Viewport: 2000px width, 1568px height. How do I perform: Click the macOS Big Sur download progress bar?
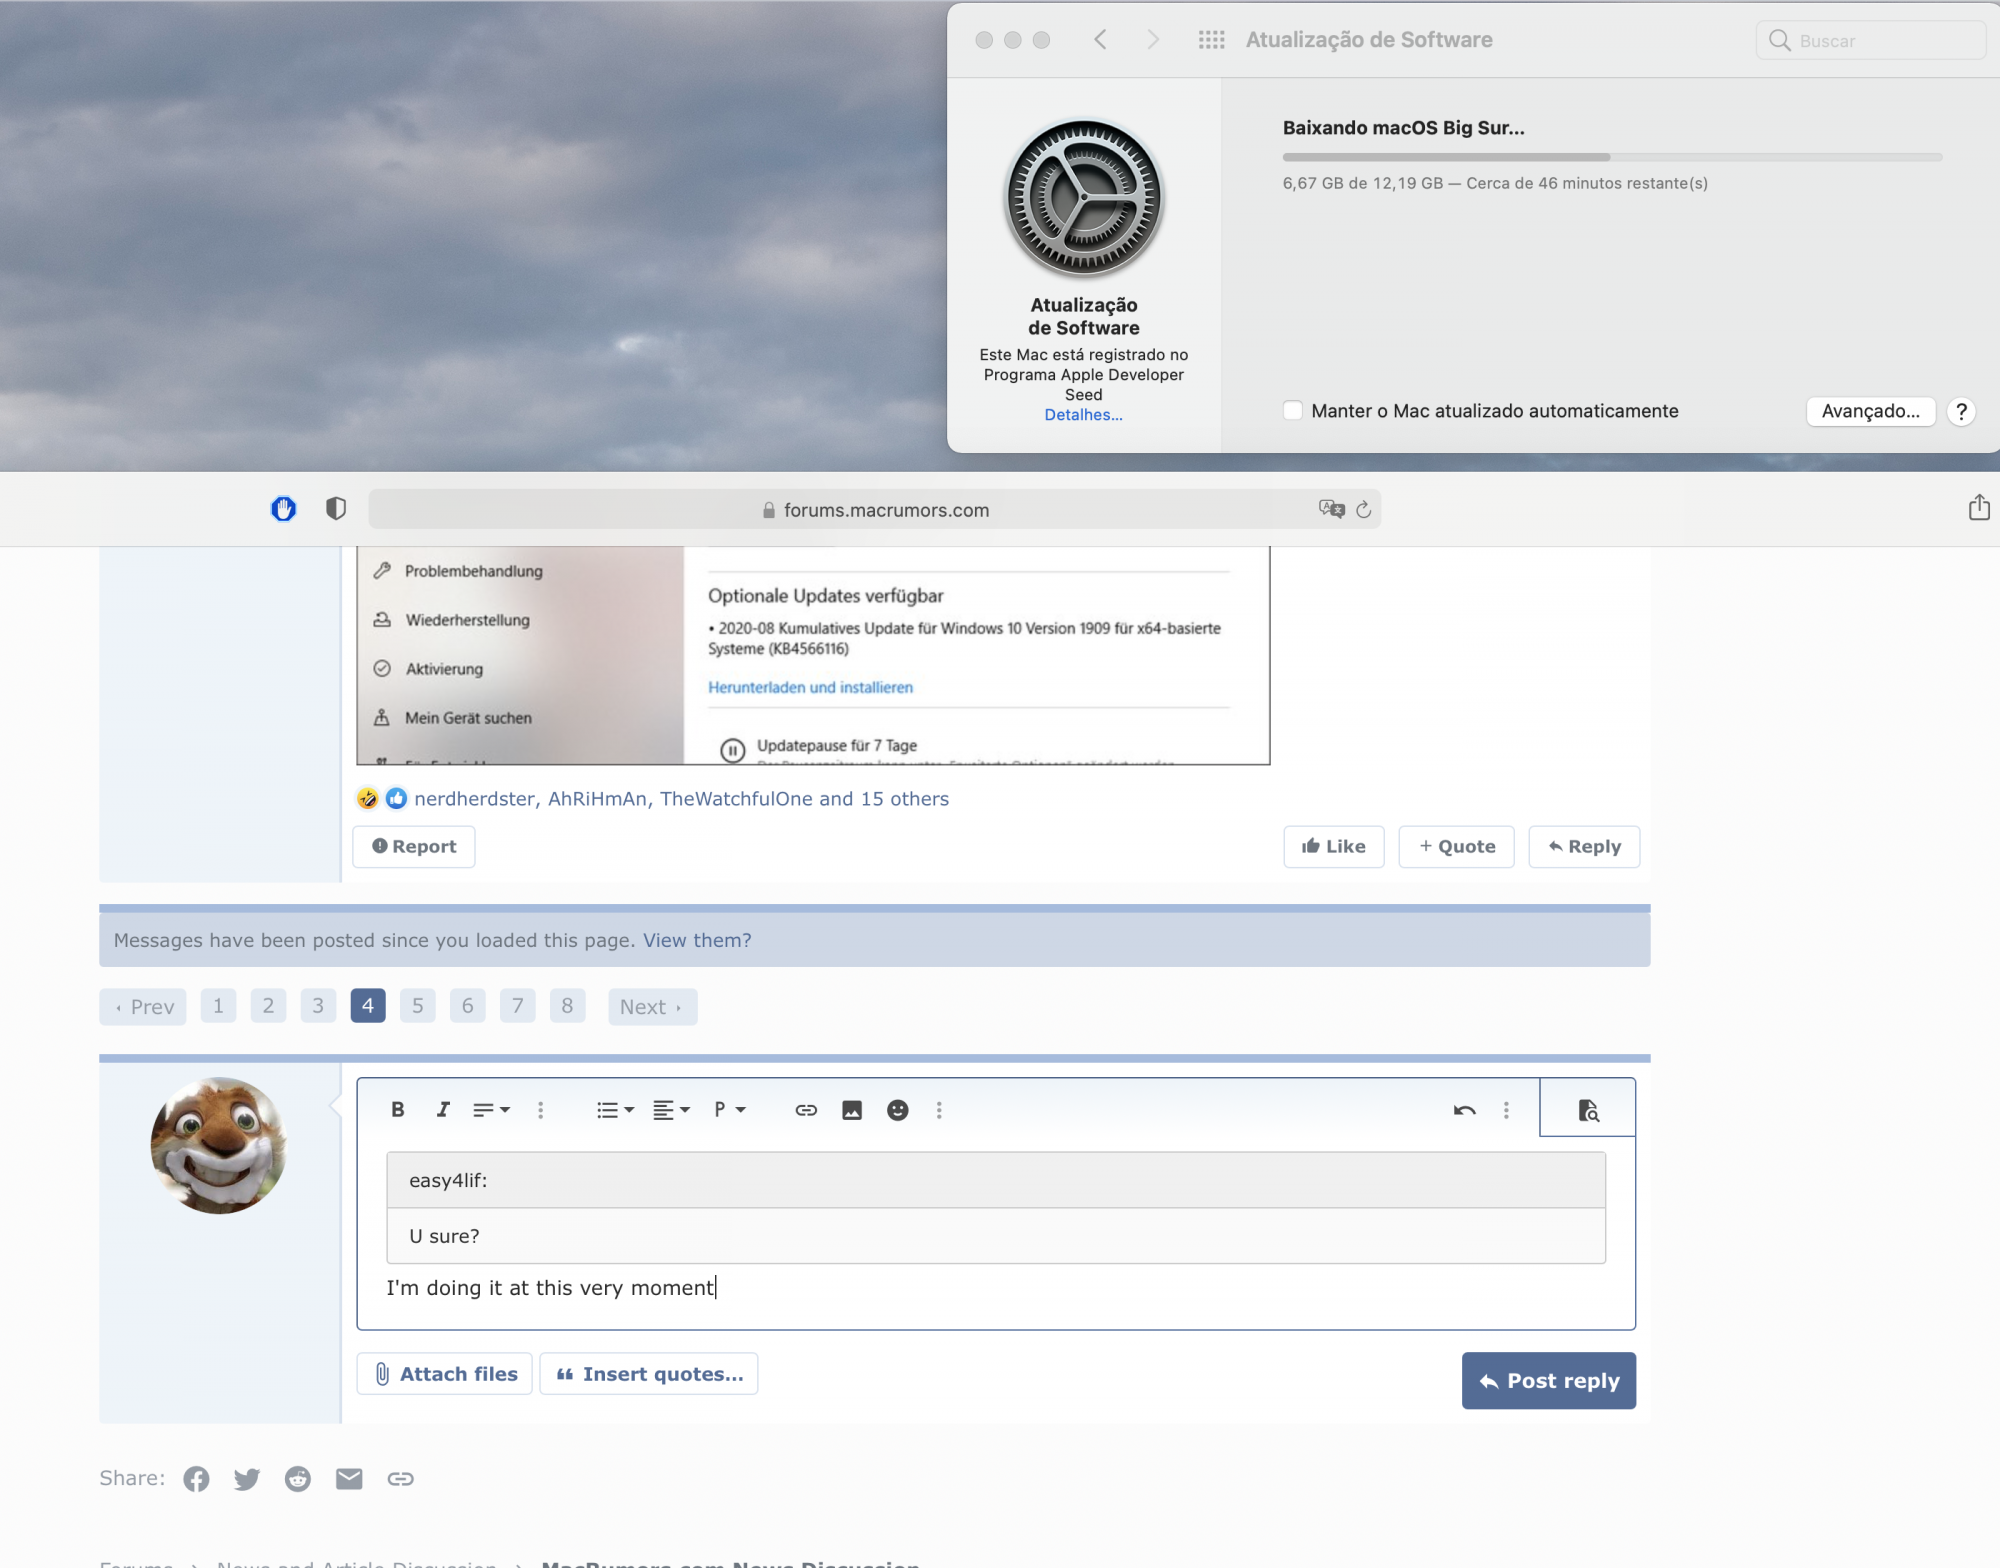[x=1611, y=157]
